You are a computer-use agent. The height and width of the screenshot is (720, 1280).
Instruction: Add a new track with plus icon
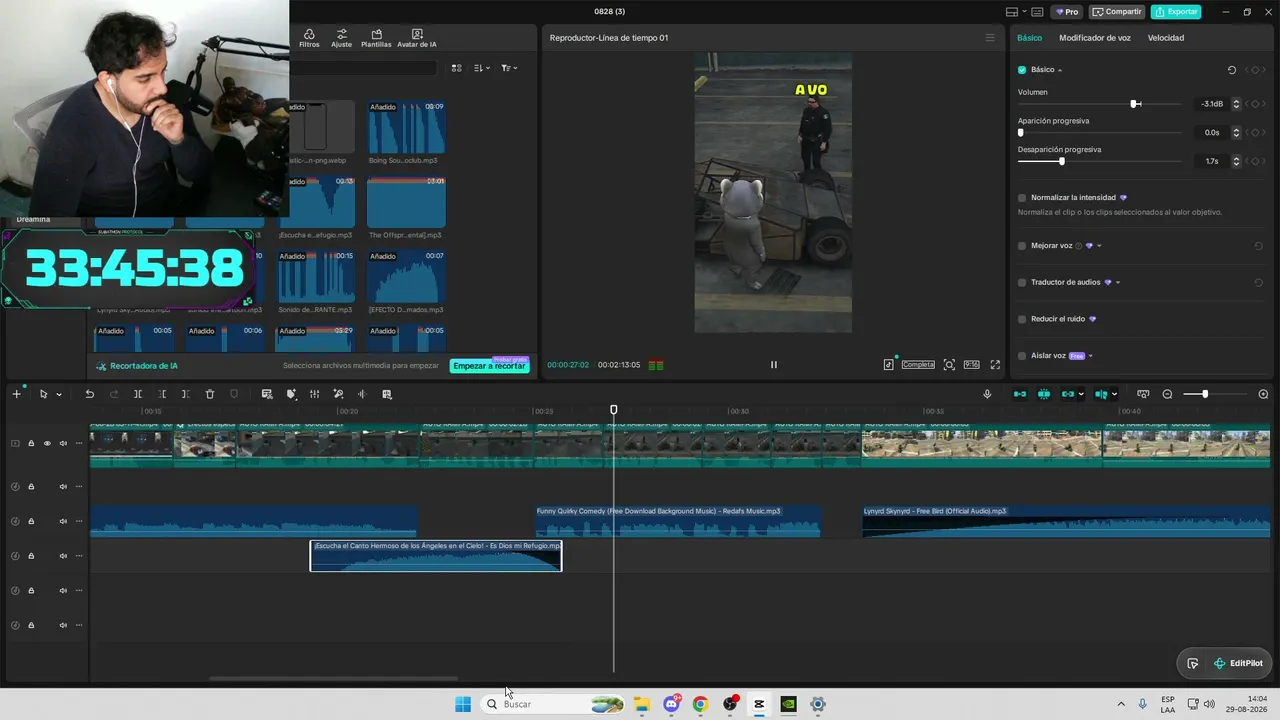point(16,394)
